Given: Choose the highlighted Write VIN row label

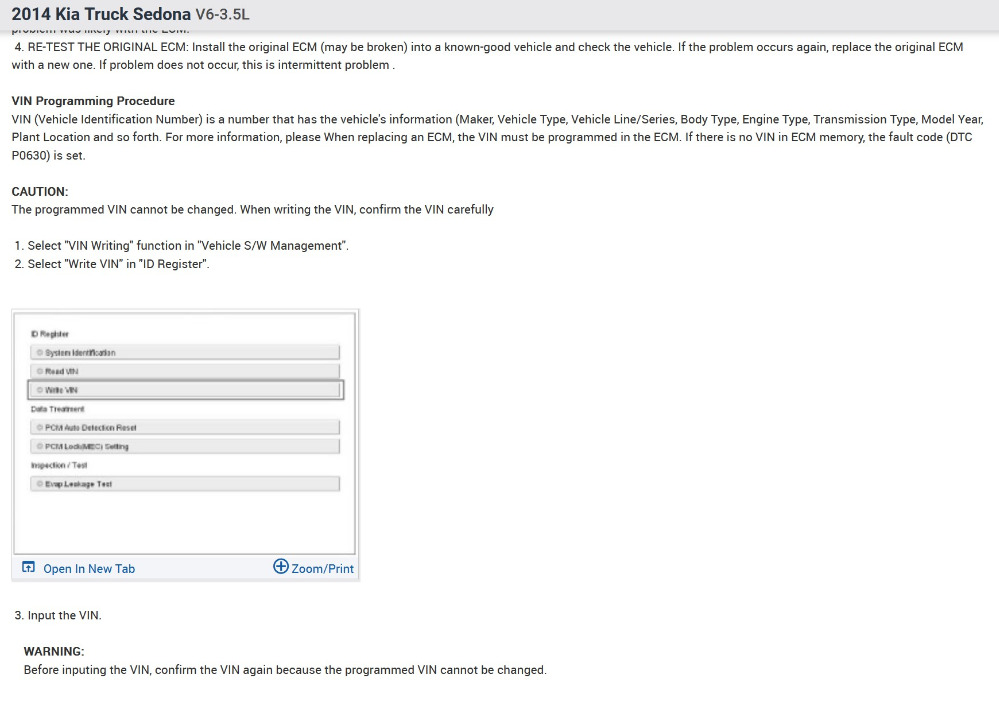Looking at the screenshot, I should [62, 391].
